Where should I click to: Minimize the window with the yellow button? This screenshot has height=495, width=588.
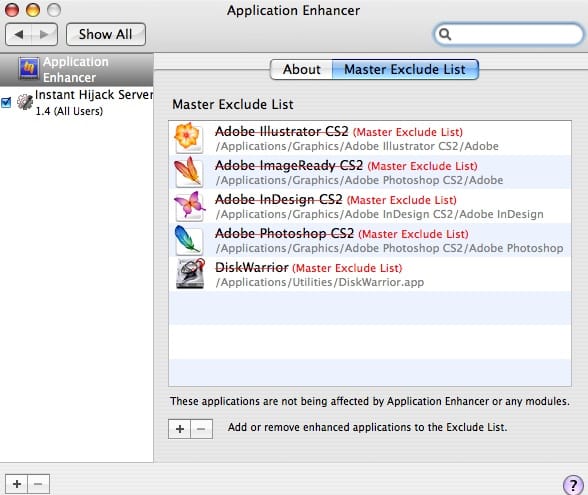click(33, 10)
